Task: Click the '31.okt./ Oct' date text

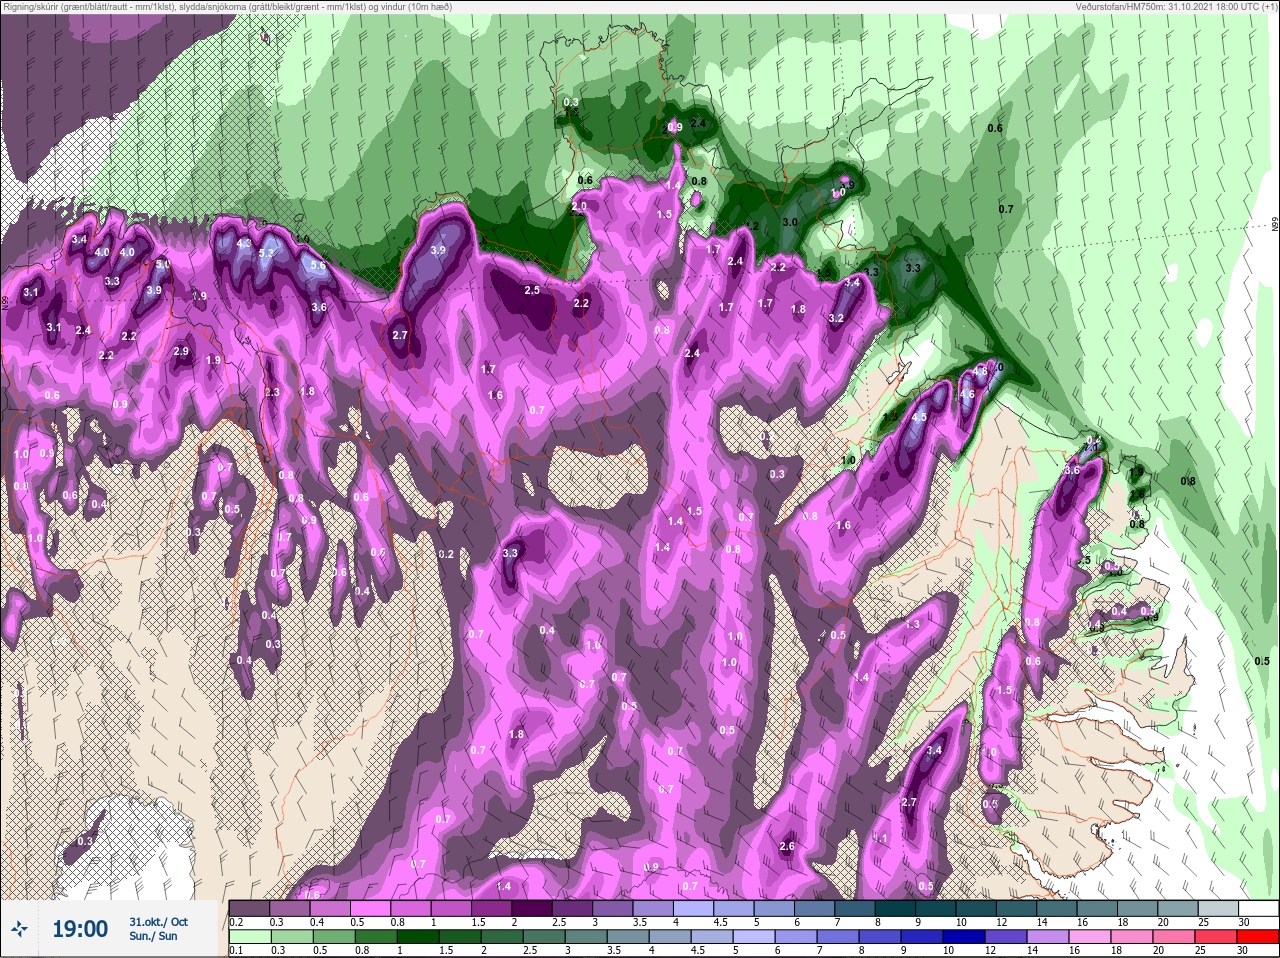Action: point(158,921)
